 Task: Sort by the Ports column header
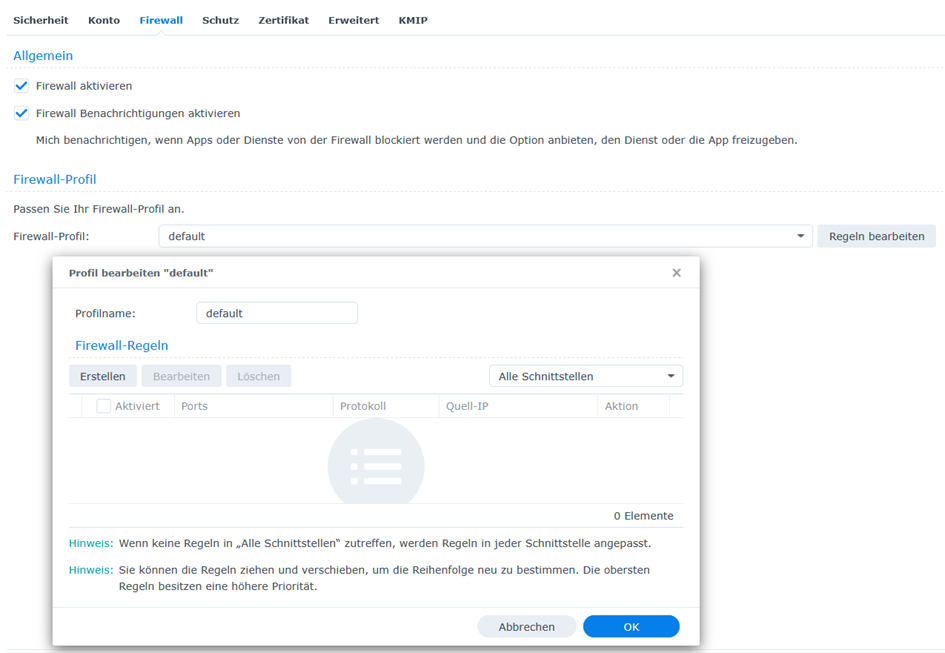[253, 406]
